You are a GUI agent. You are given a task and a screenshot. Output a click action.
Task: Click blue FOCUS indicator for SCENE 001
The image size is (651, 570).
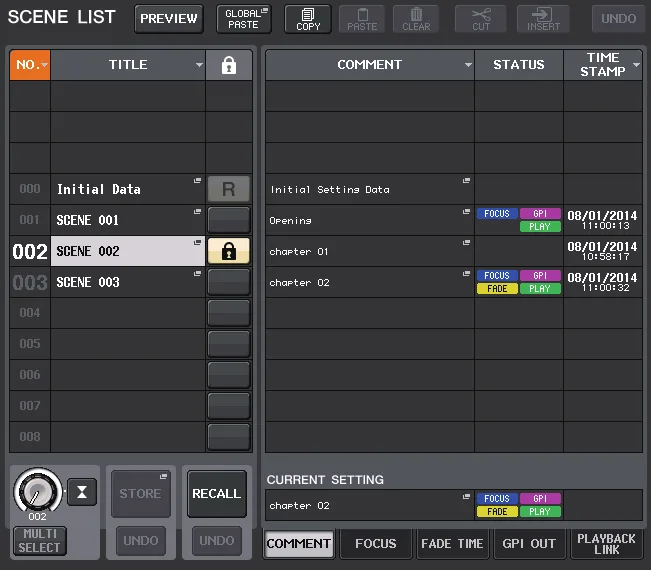(x=497, y=214)
